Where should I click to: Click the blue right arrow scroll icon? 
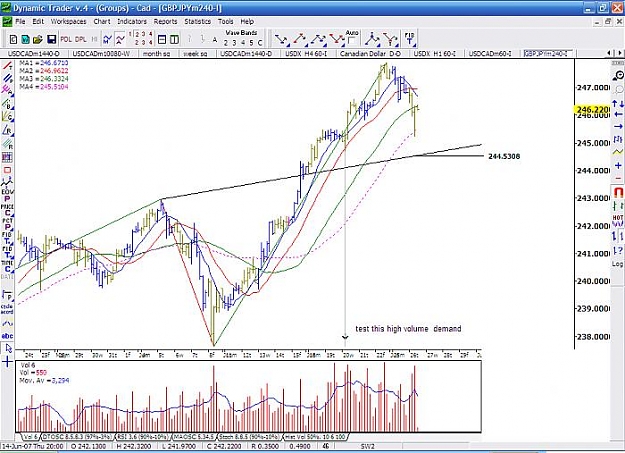(x=618, y=127)
